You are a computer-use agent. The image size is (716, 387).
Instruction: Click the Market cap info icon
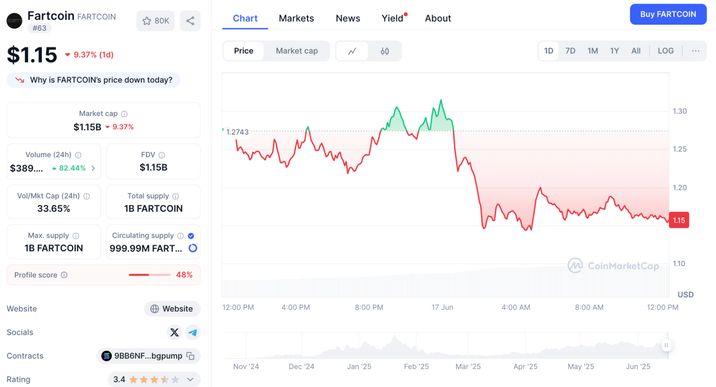(x=124, y=114)
